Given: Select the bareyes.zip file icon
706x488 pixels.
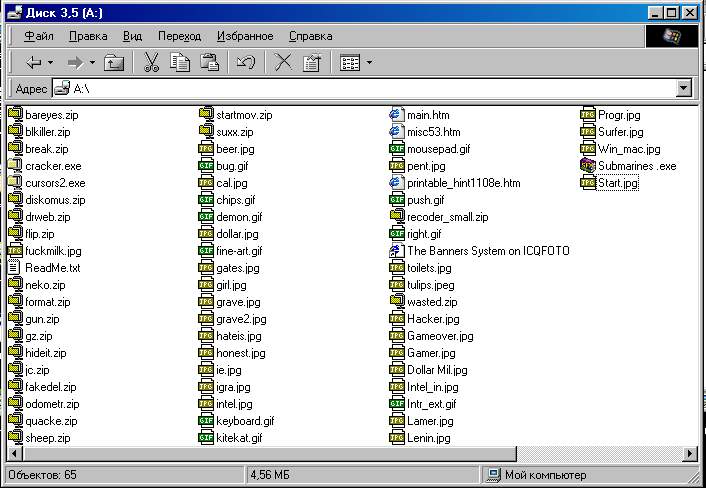Looking at the screenshot, I should click(x=15, y=114).
